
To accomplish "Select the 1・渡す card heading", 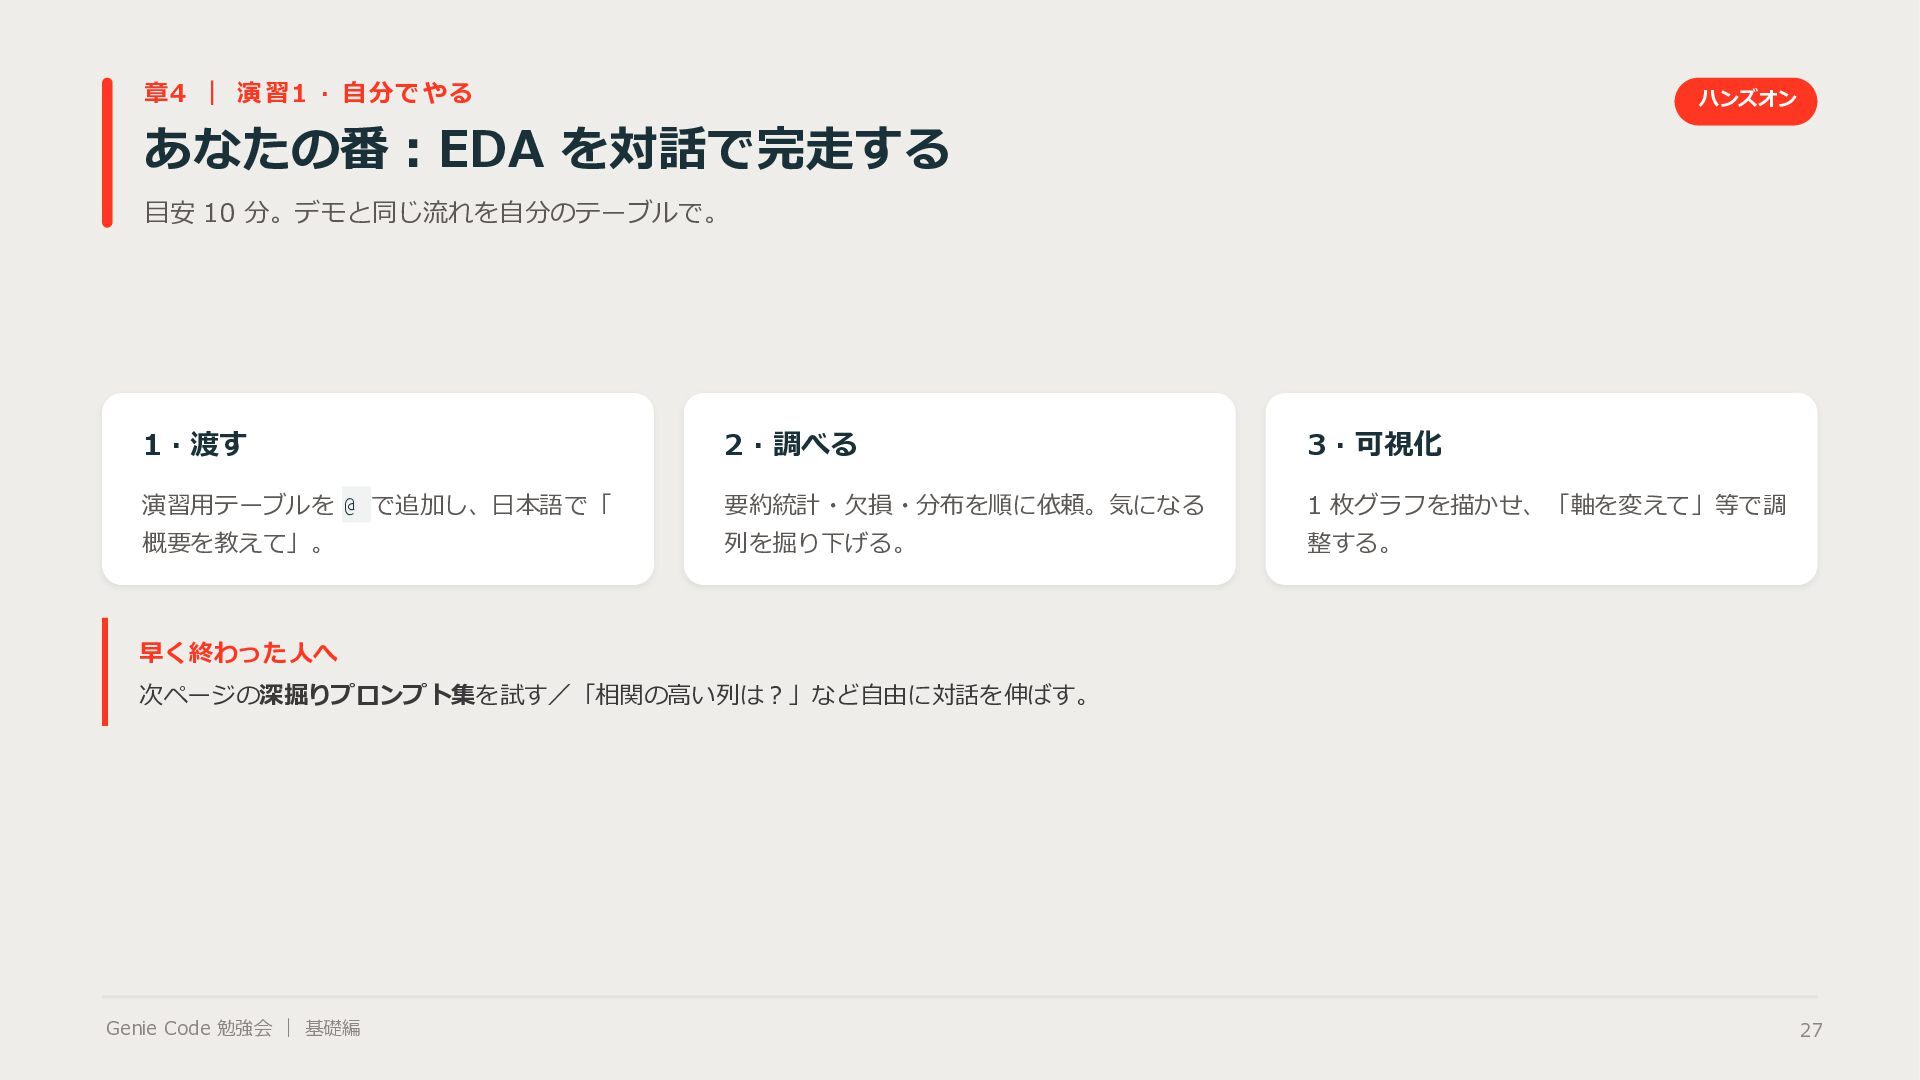I will [194, 444].
